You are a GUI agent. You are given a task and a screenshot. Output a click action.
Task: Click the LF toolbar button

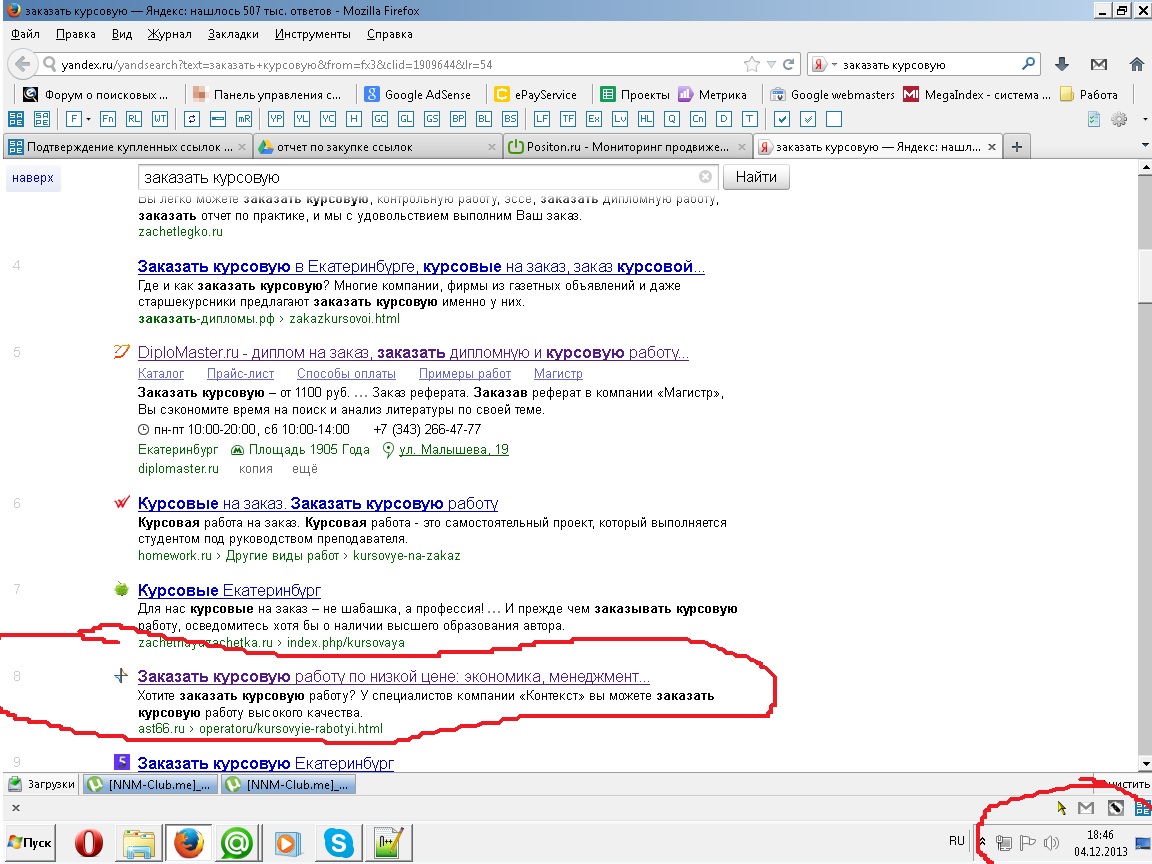[x=541, y=119]
